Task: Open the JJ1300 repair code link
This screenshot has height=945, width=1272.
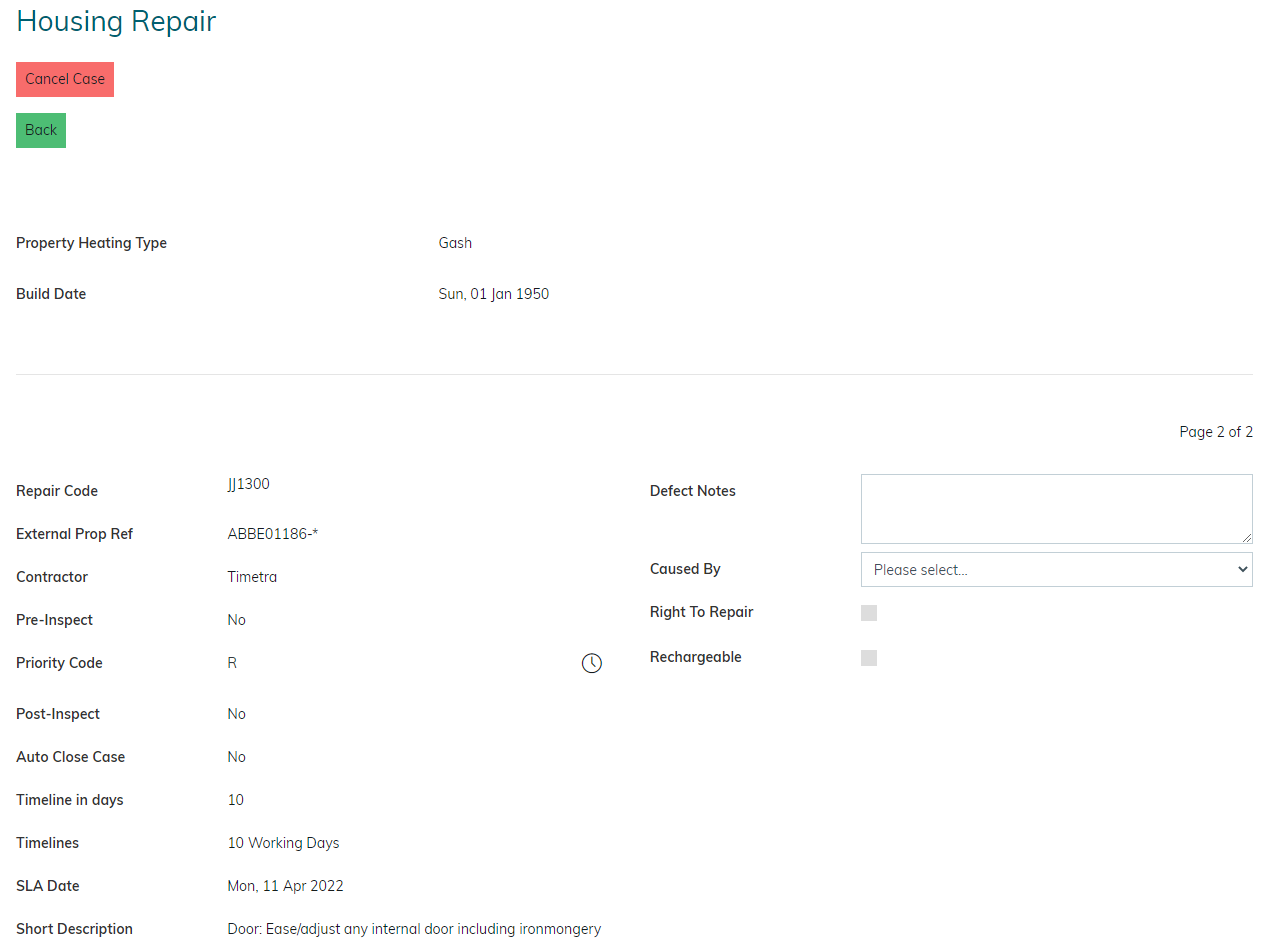Action: click(x=248, y=484)
